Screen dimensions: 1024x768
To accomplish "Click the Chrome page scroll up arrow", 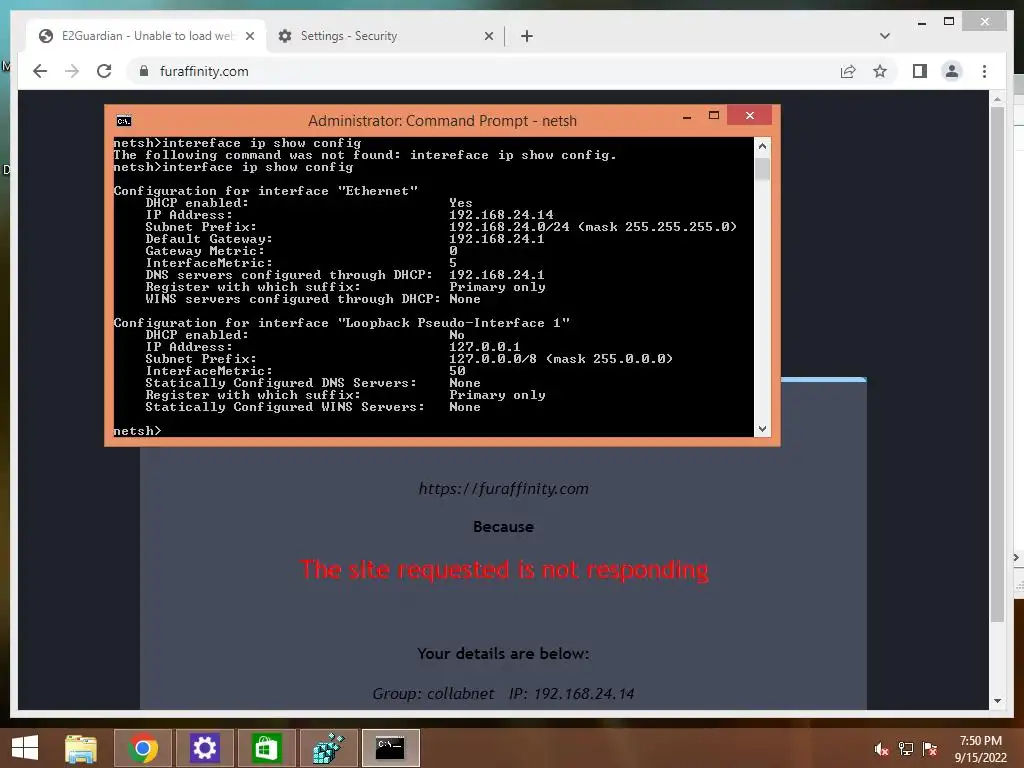I will (x=997, y=99).
